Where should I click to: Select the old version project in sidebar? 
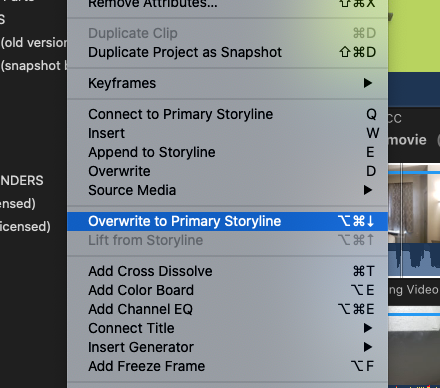pyautogui.click(x=33, y=43)
